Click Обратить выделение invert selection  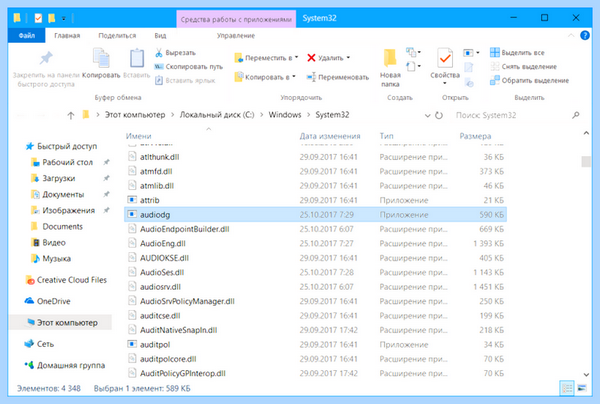point(530,80)
